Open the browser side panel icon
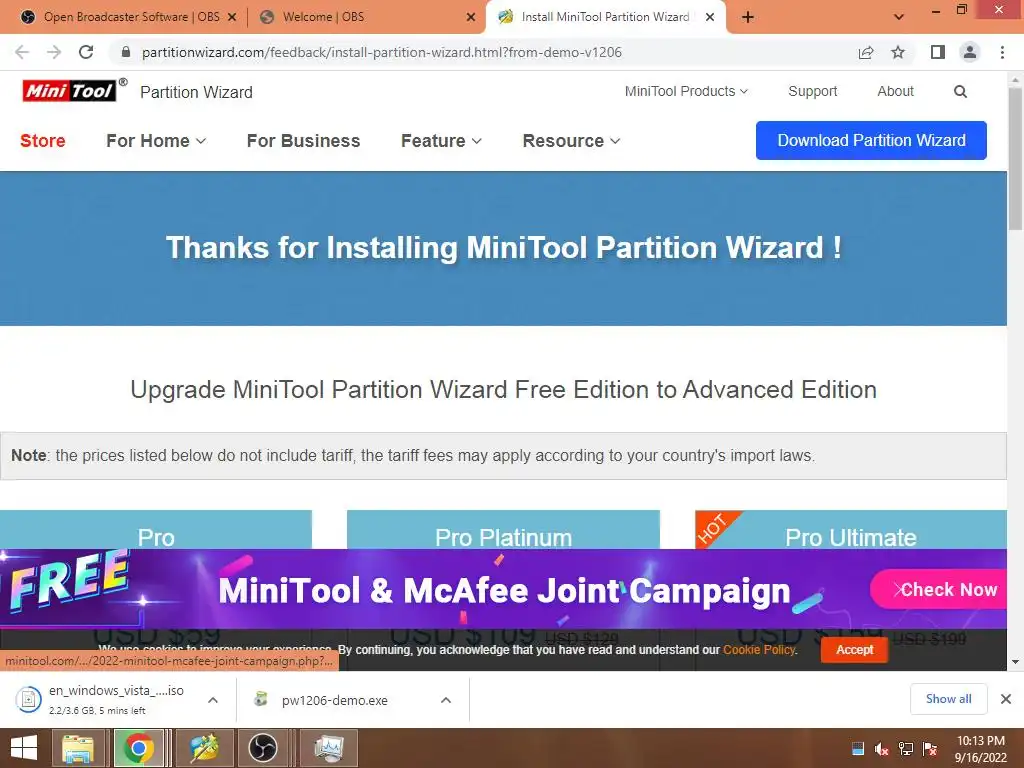The image size is (1024, 768). 938,52
